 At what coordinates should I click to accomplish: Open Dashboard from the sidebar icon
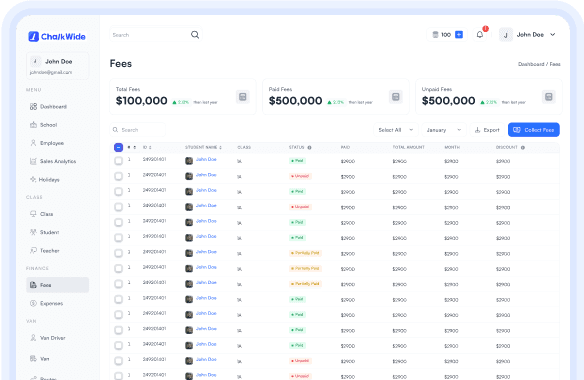(x=33, y=107)
